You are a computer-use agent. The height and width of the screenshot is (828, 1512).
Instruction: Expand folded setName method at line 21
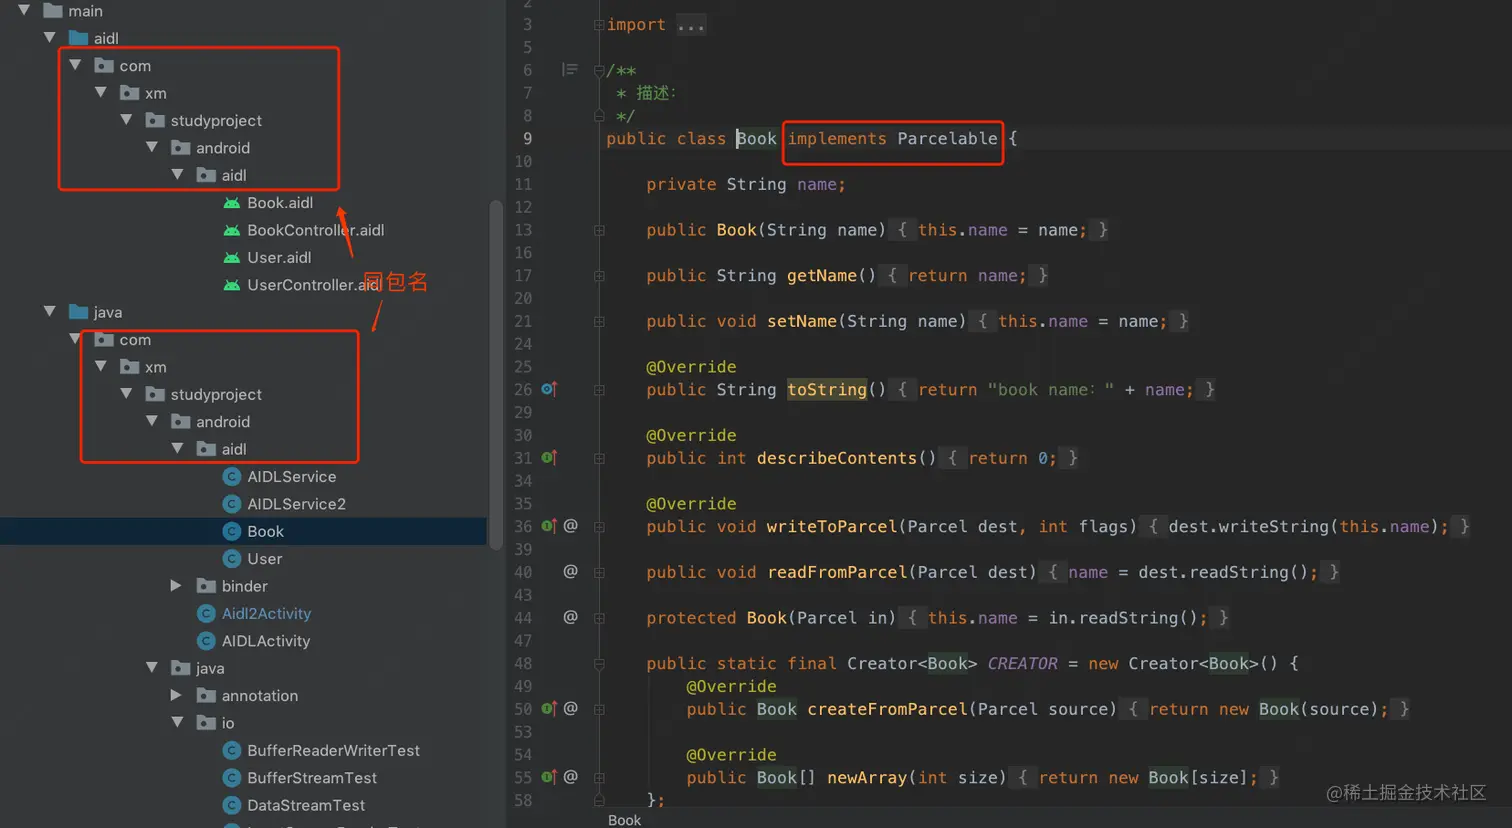click(599, 321)
